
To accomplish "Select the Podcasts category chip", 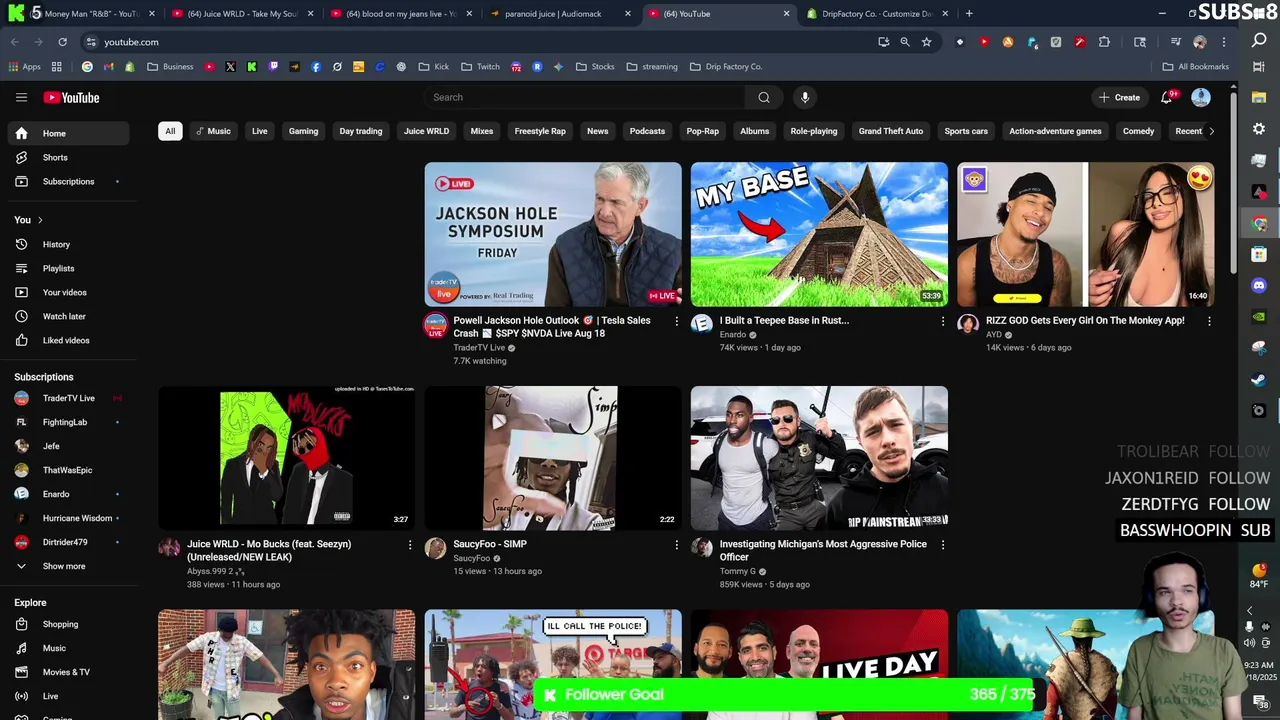I will [x=647, y=131].
